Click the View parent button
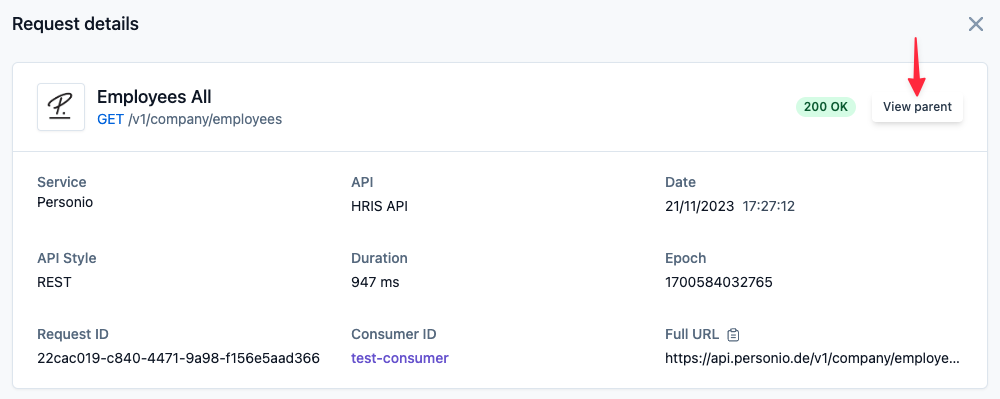This screenshot has width=1000, height=399. pyautogui.click(x=917, y=107)
